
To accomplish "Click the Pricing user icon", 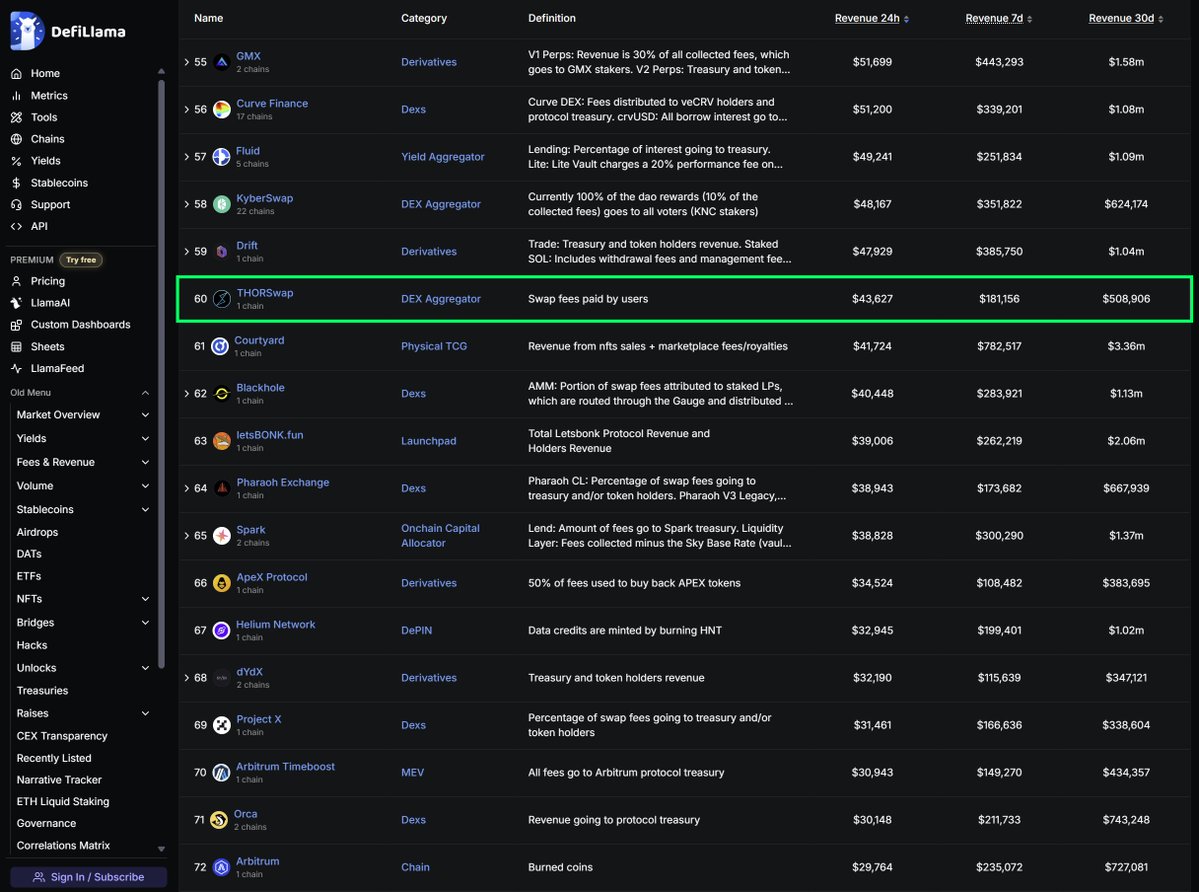I will click(16, 281).
